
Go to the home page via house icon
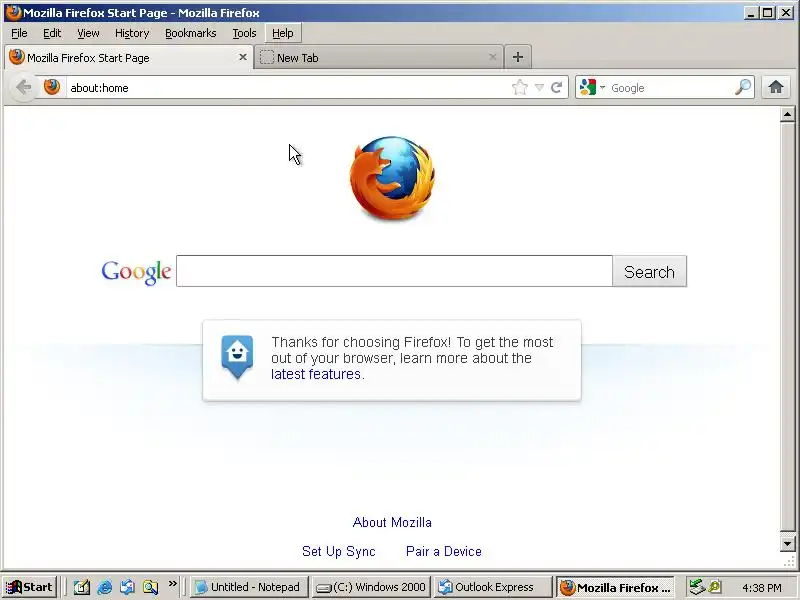tap(776, 87)
